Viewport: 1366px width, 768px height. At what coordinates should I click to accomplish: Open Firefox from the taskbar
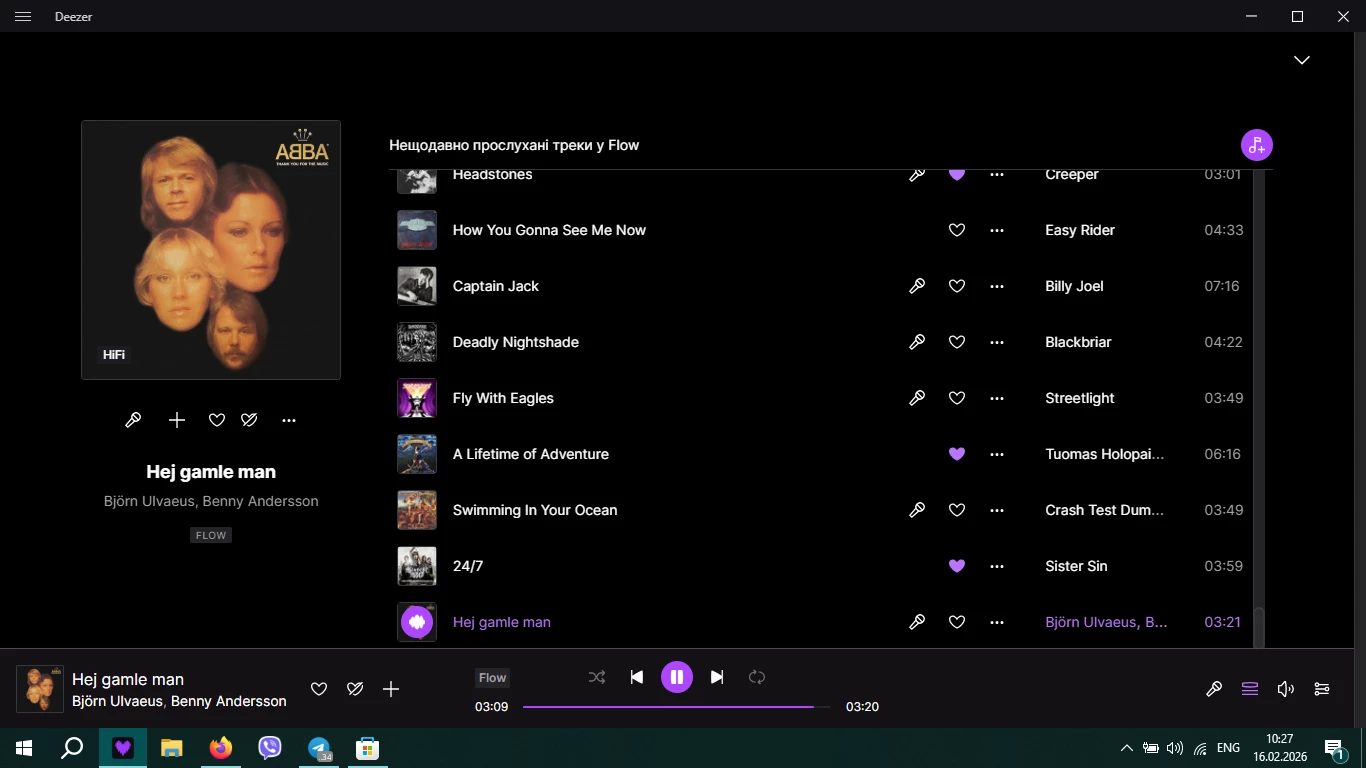pos(221,748)
